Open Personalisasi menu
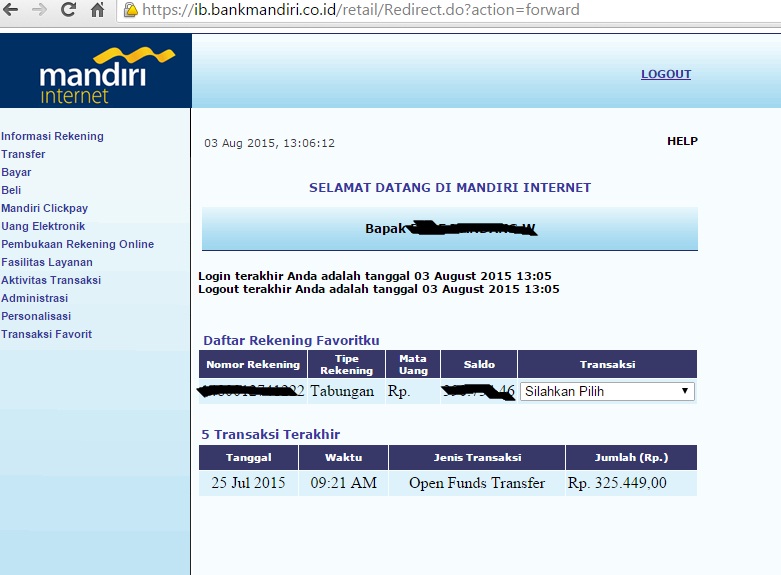 pyautogui.click(x=36, y=316)
